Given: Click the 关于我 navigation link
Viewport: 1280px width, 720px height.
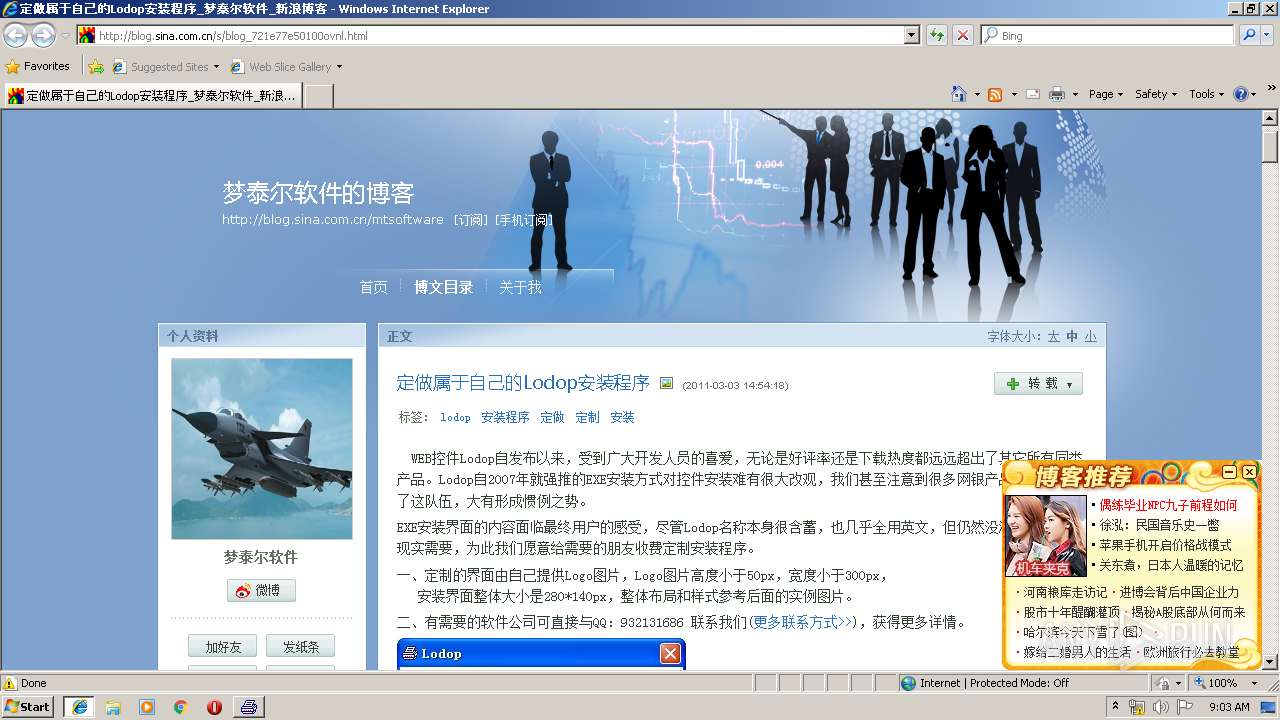Looking at the screenshot, I should 520,287.
